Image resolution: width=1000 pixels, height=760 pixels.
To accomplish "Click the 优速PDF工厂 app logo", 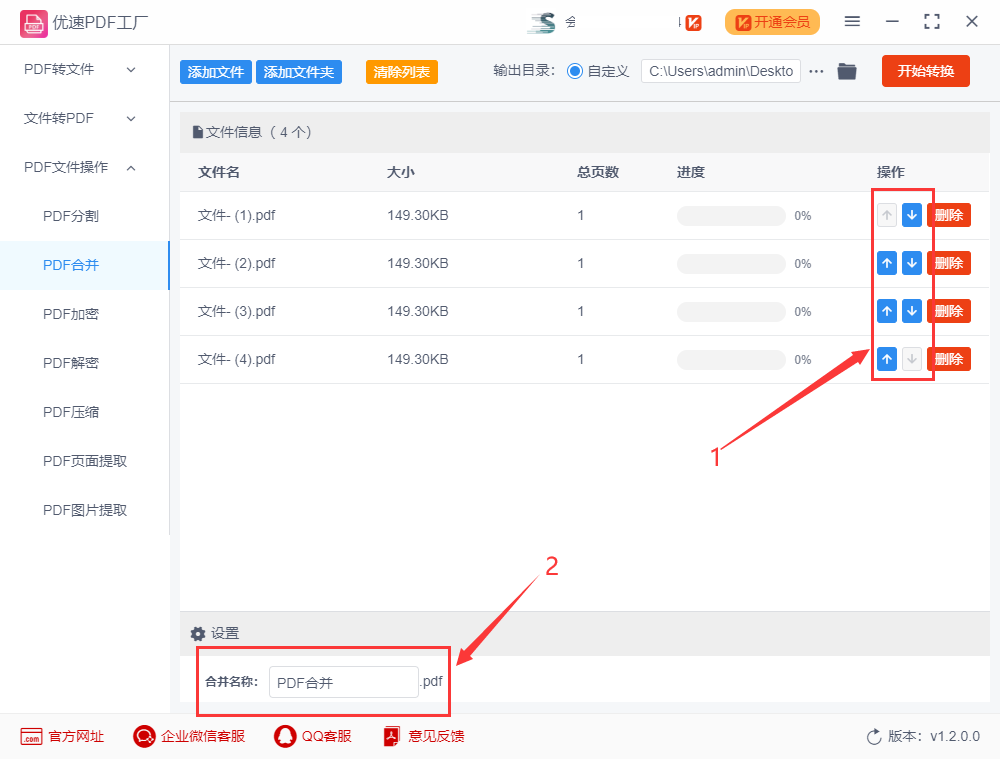I will (33, 24).
